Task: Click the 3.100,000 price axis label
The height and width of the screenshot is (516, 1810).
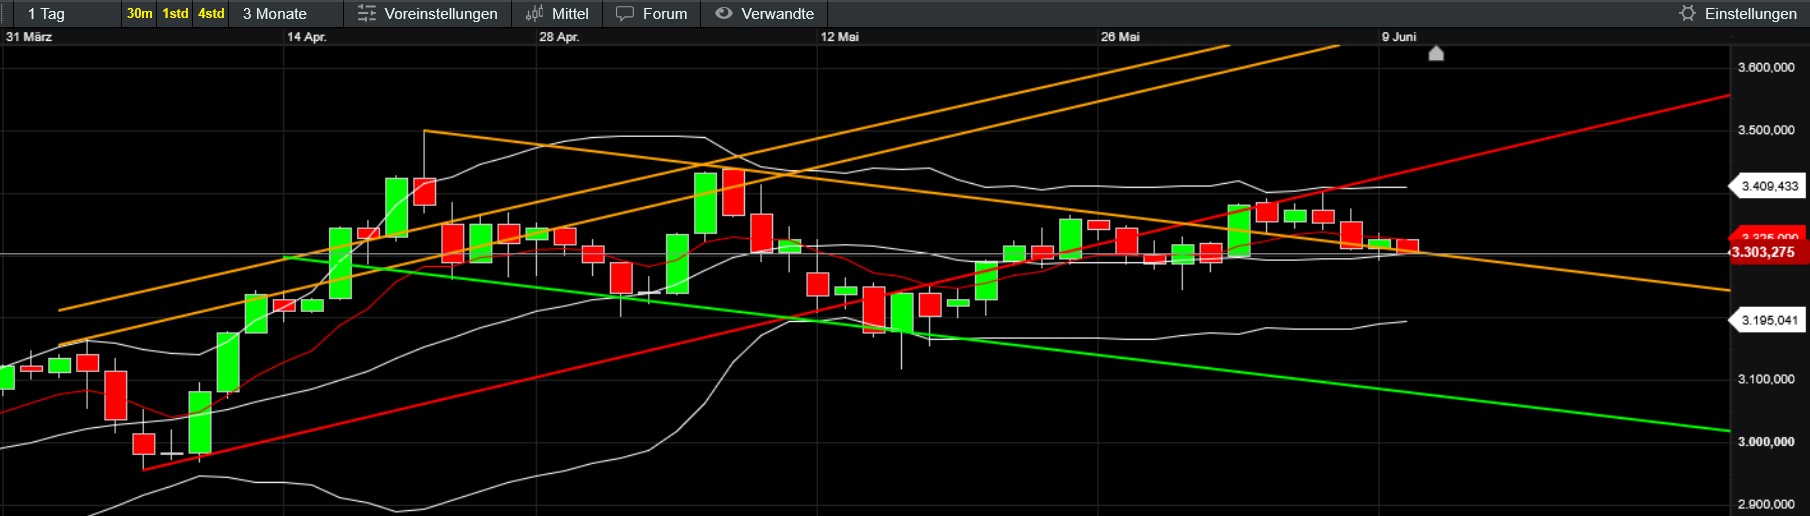Action: tap(1766, 379)
